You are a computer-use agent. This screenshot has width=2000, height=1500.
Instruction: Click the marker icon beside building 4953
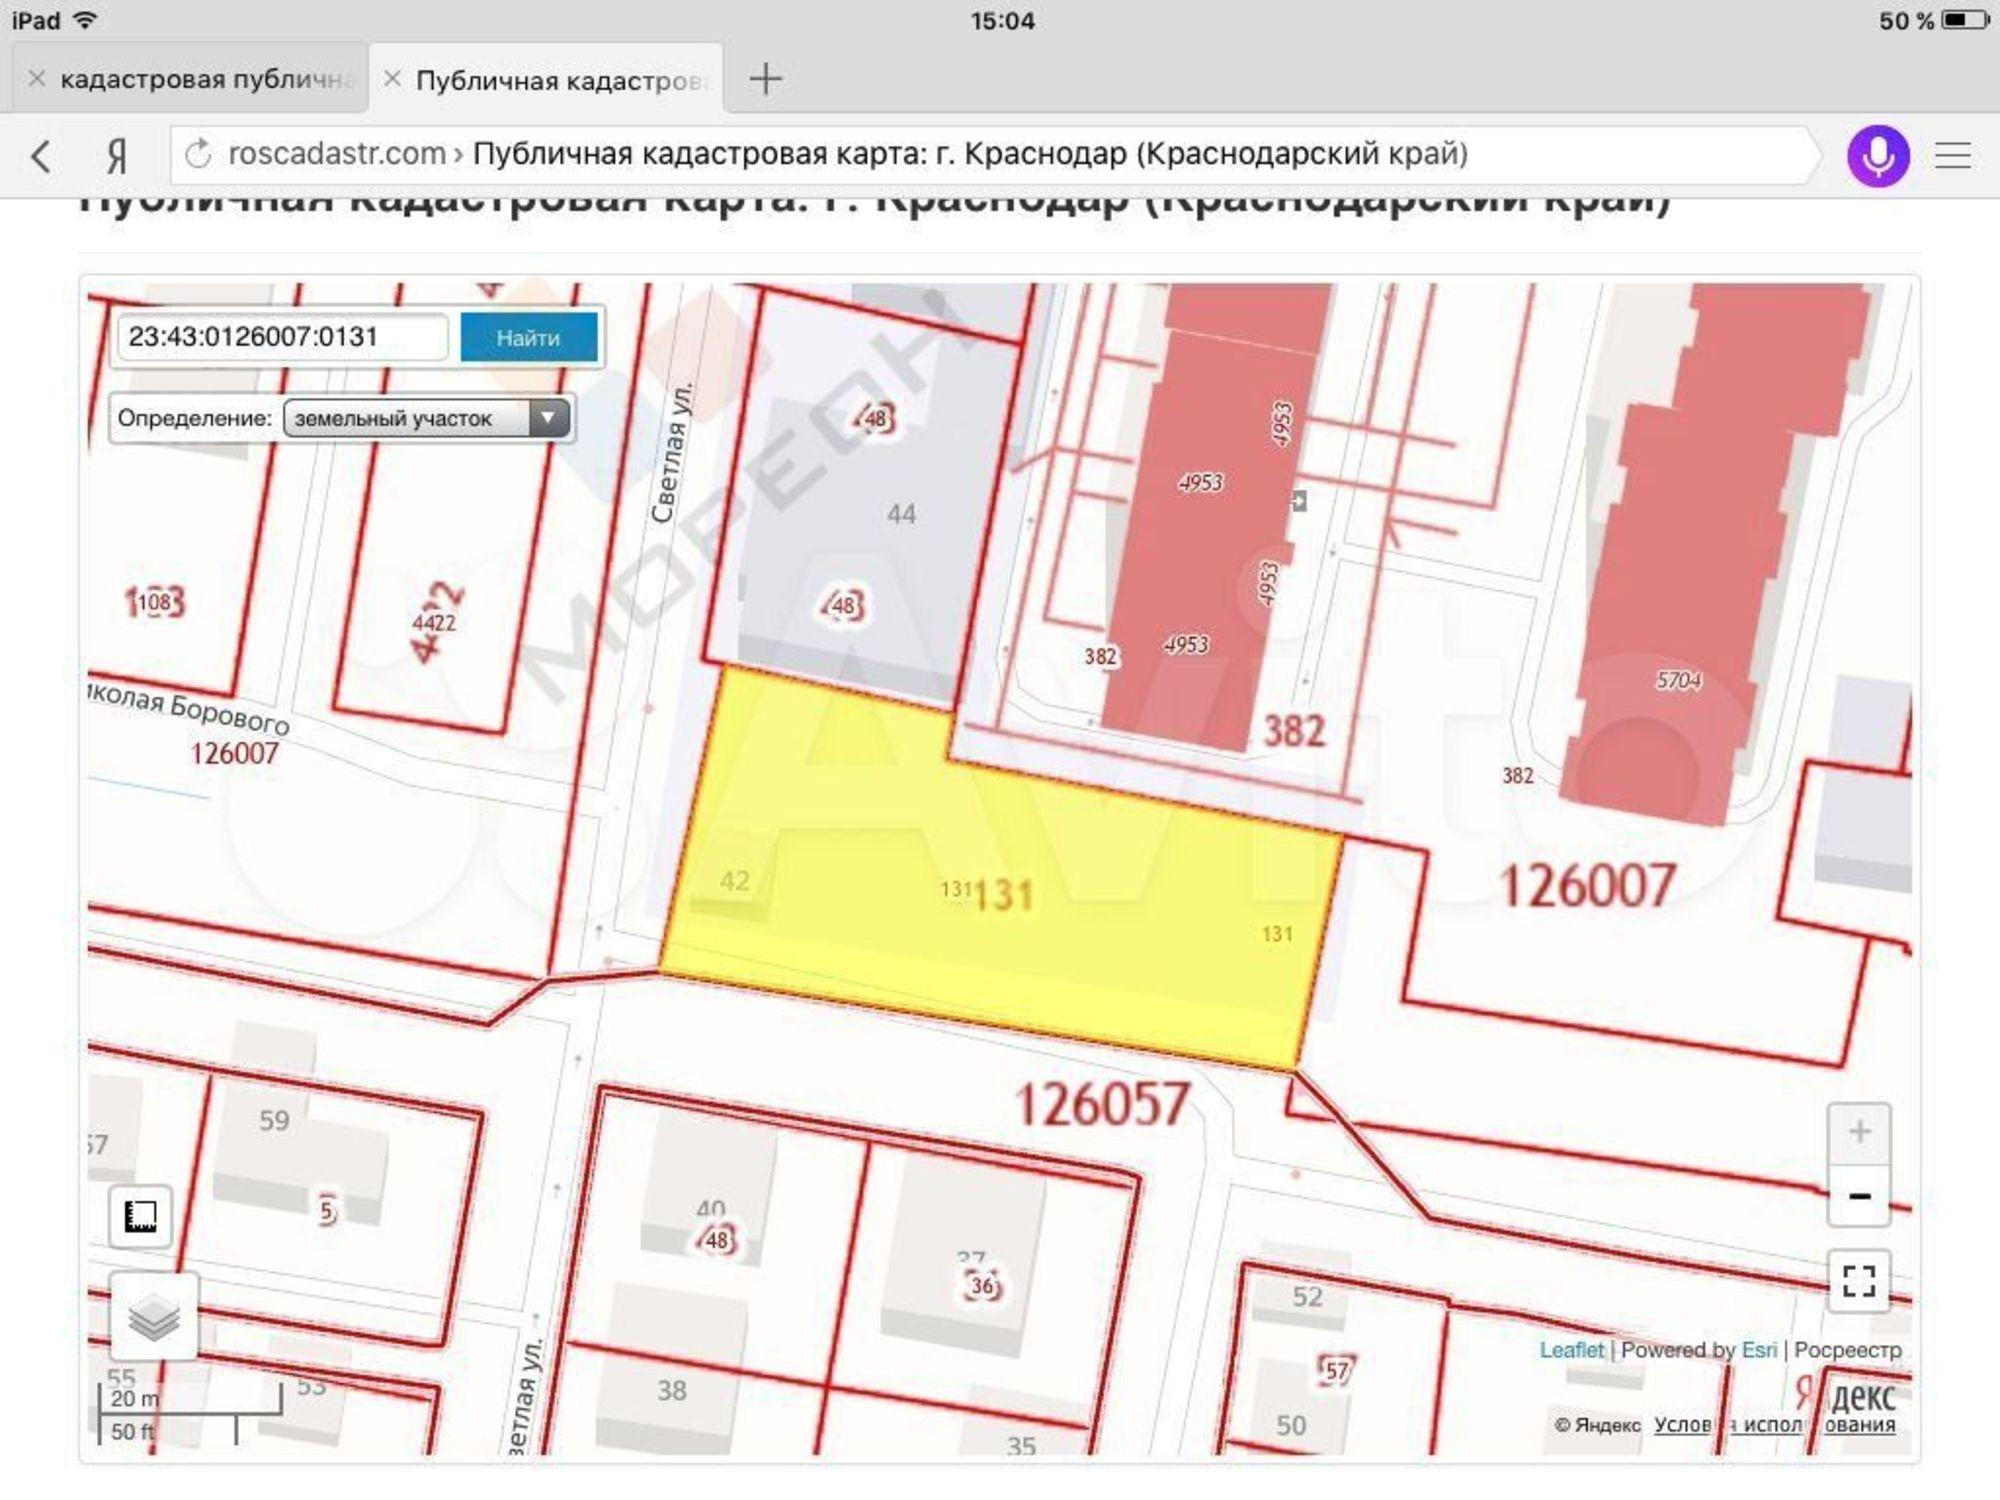click(1298, 501)
